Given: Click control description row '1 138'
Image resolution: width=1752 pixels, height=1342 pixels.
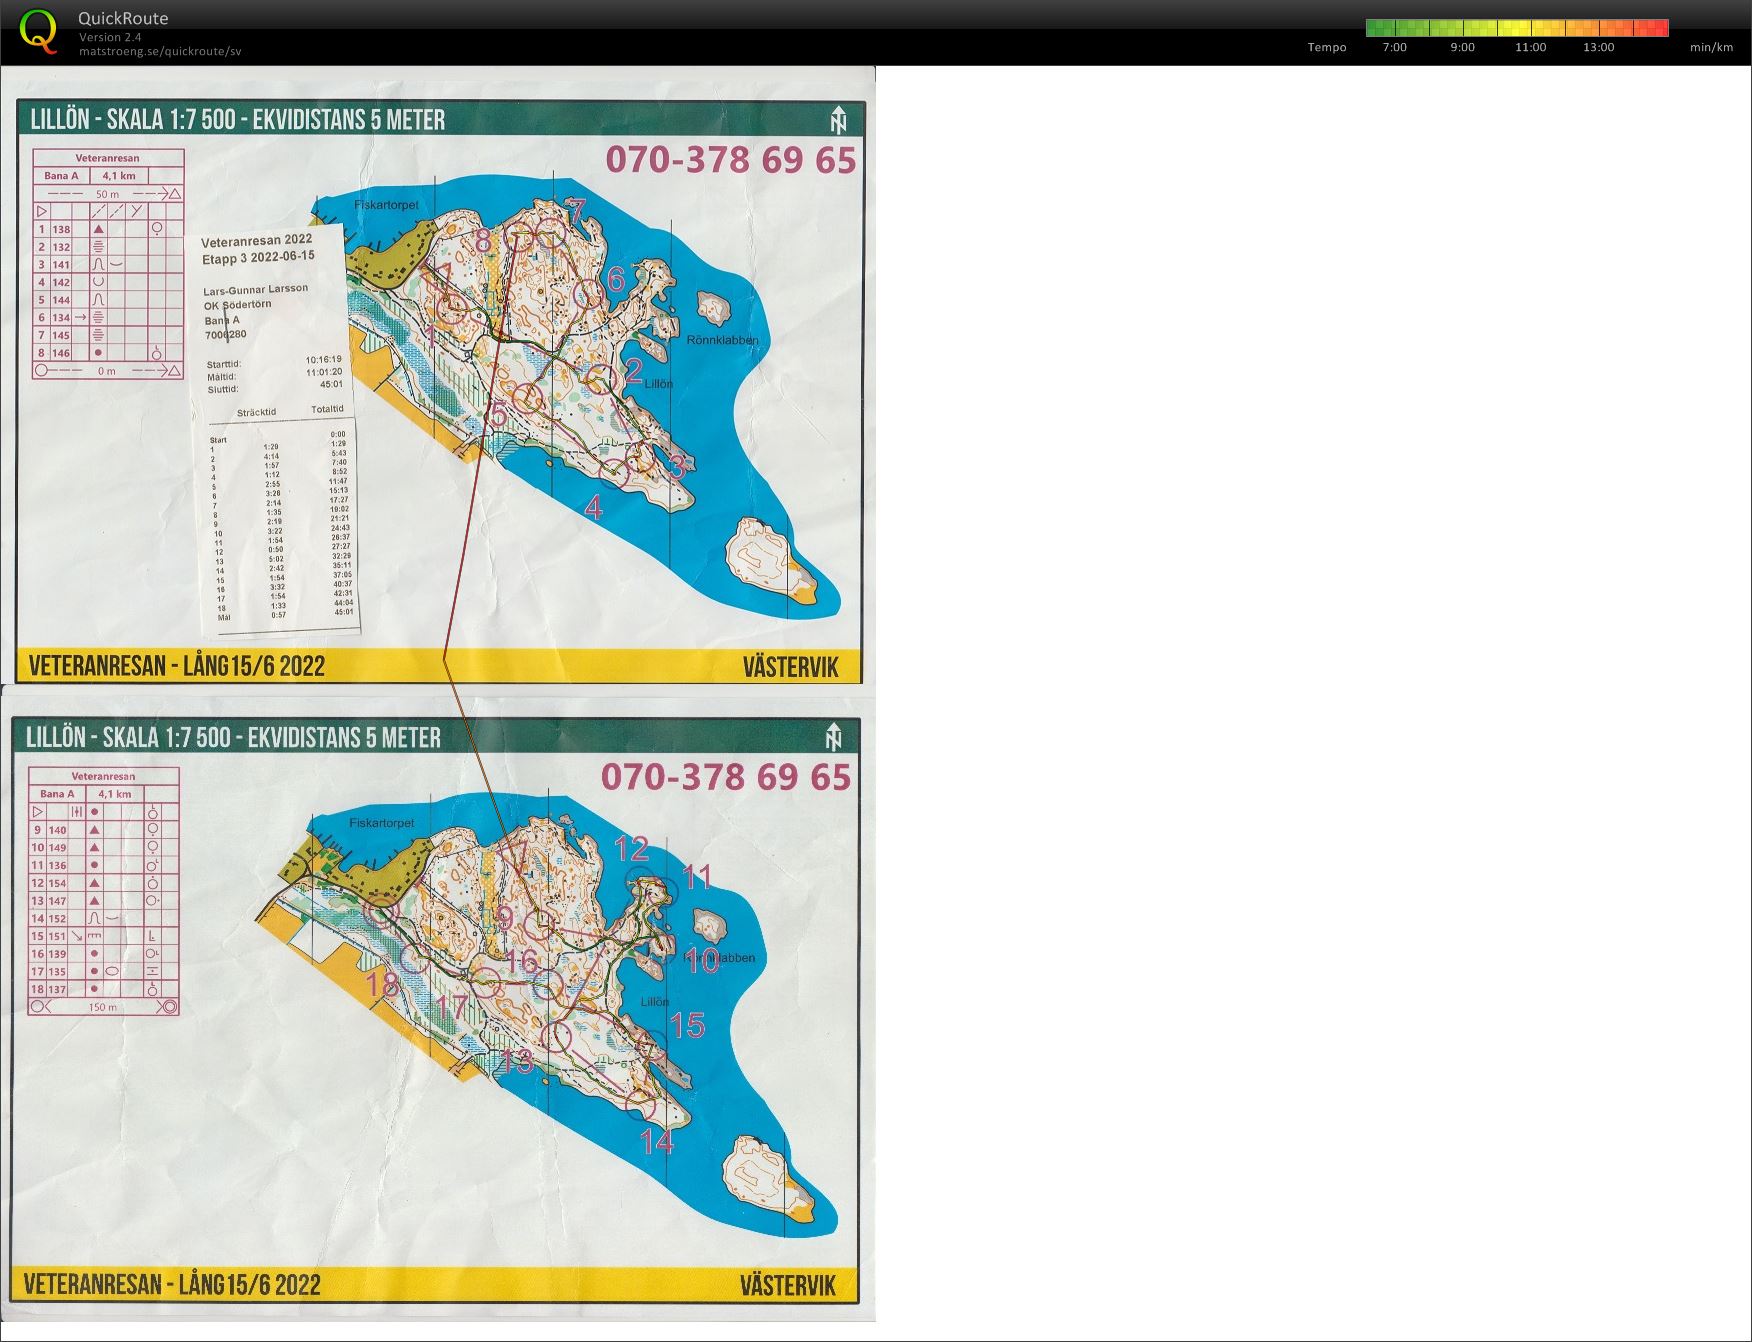Looking at the screenshot, I should tap(108, 229).
